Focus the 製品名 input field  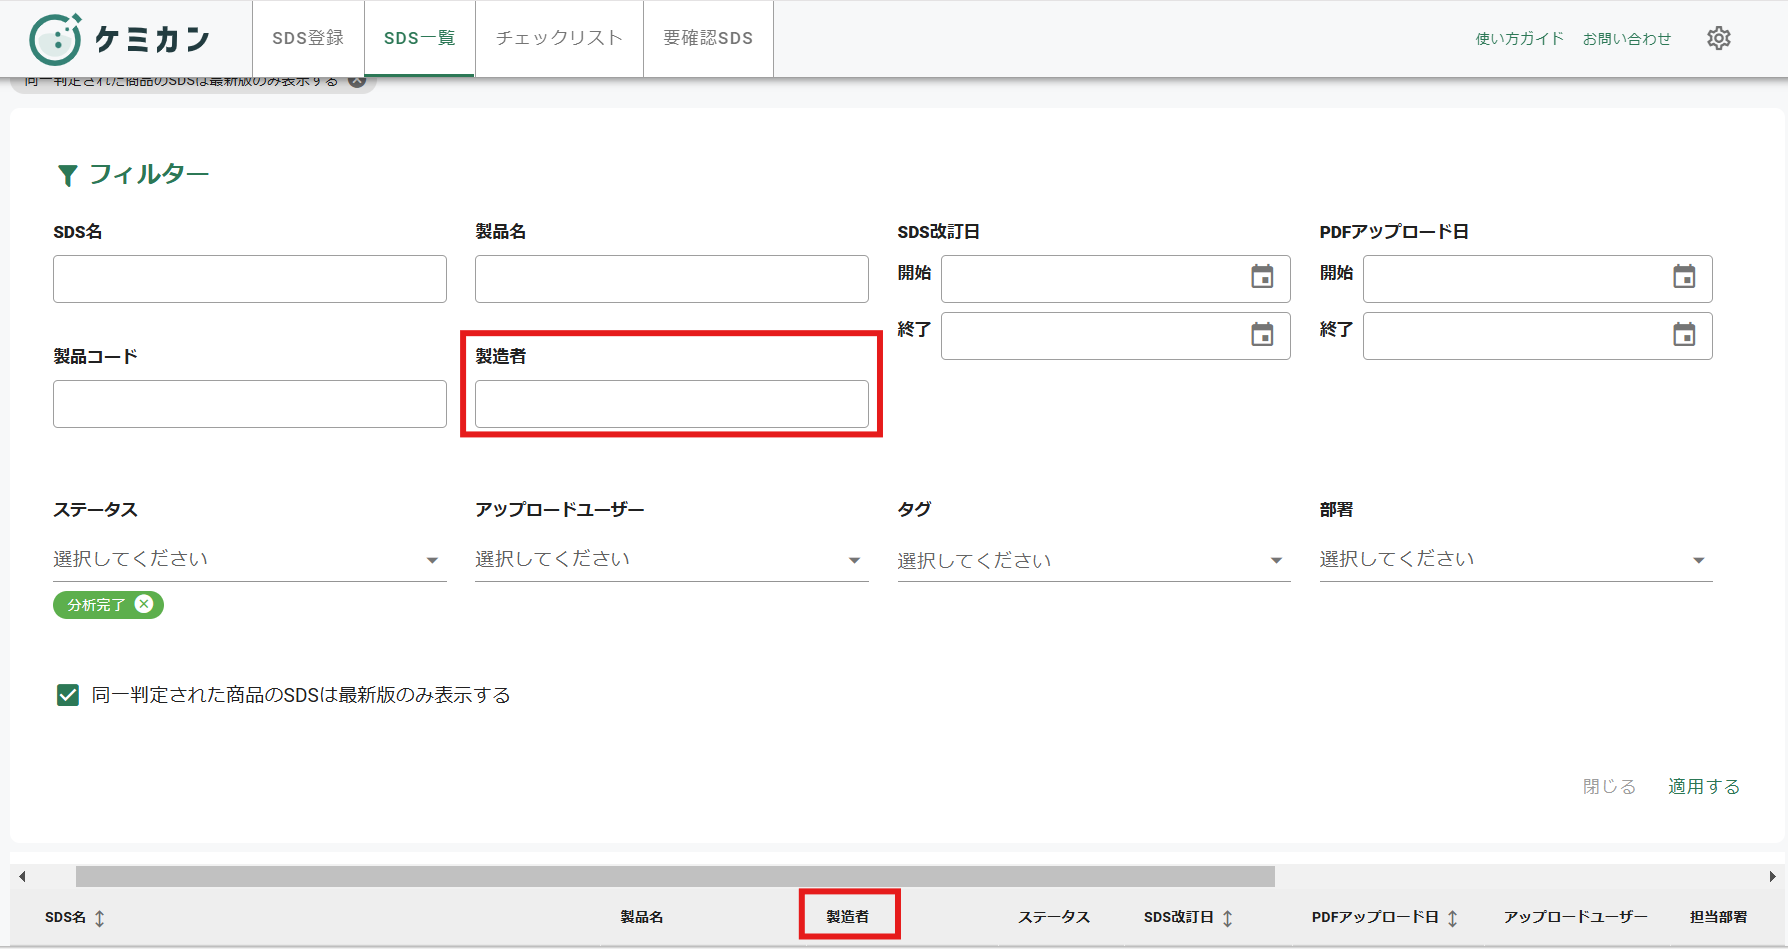click(672, 279)
